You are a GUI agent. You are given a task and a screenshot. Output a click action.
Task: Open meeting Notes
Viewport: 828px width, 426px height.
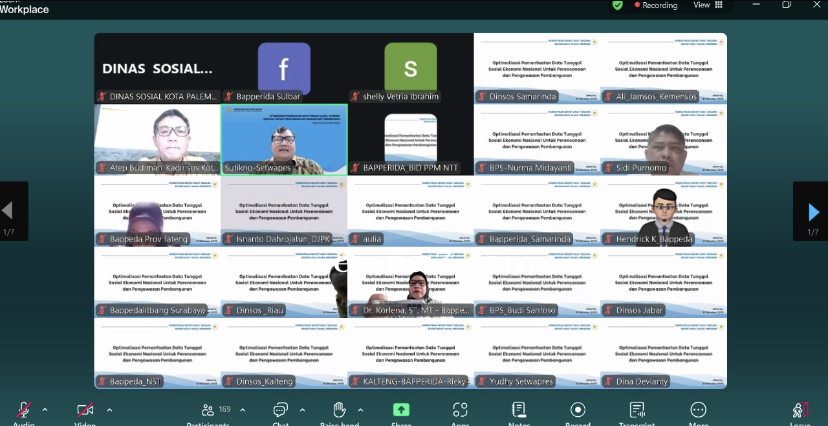pyautogui.click(x=519, y=410)
